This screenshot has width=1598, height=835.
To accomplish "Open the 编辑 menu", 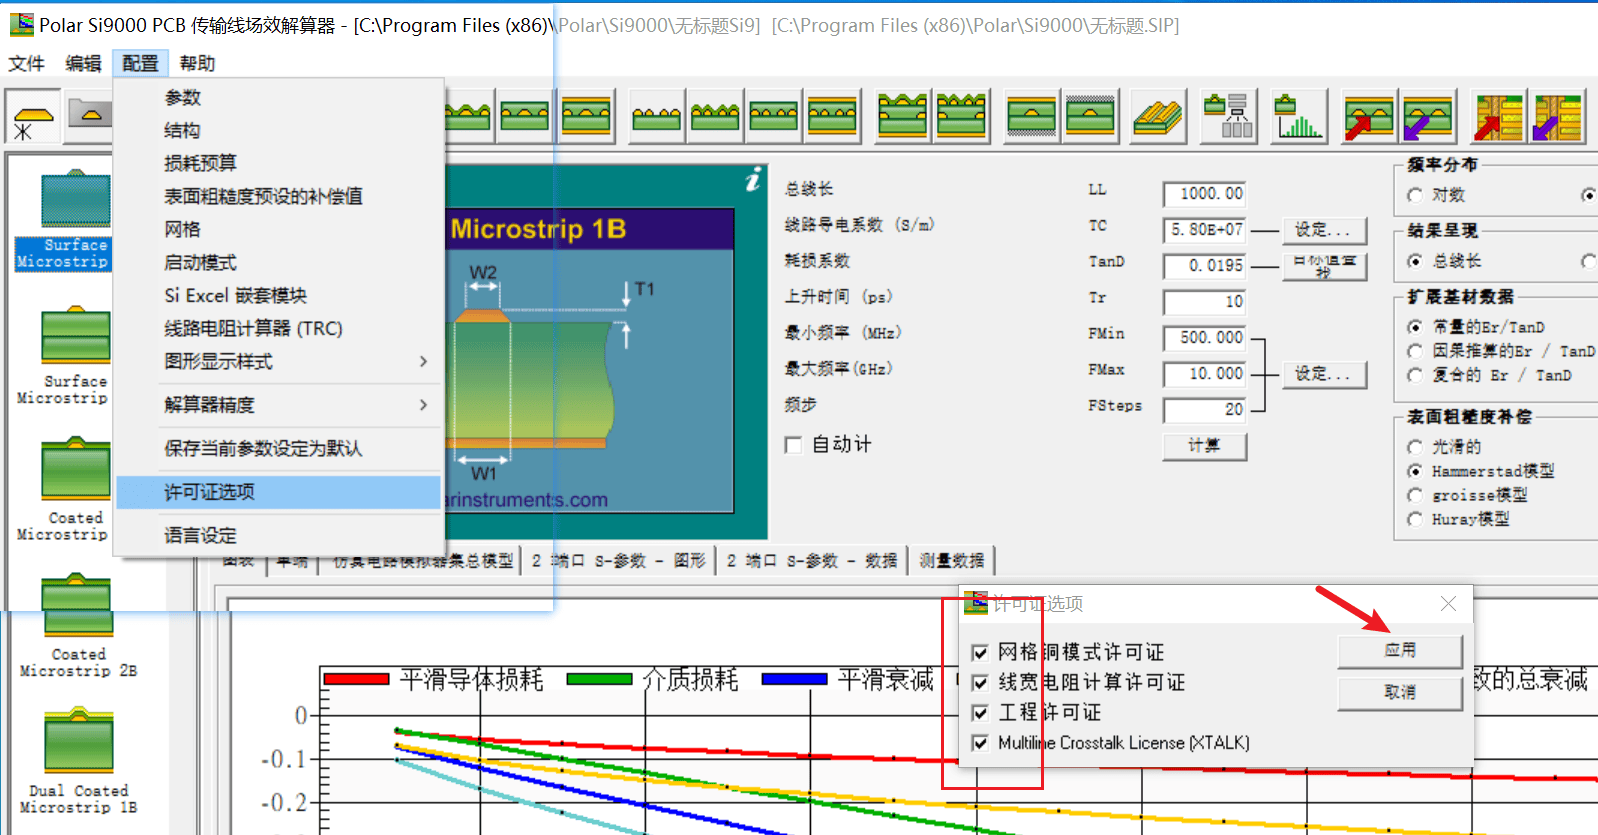I will pyautogui.click(x=84, y=63).
